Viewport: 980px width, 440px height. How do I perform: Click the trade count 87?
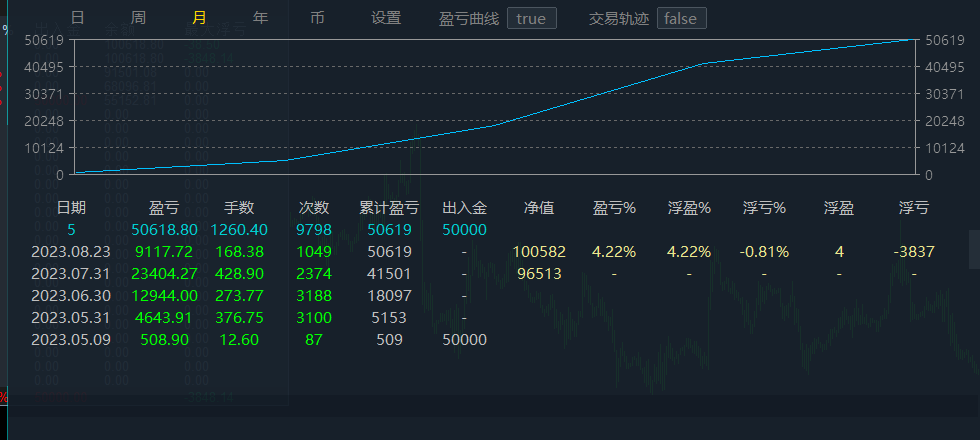pyautogui.click(x=314, y=340)
